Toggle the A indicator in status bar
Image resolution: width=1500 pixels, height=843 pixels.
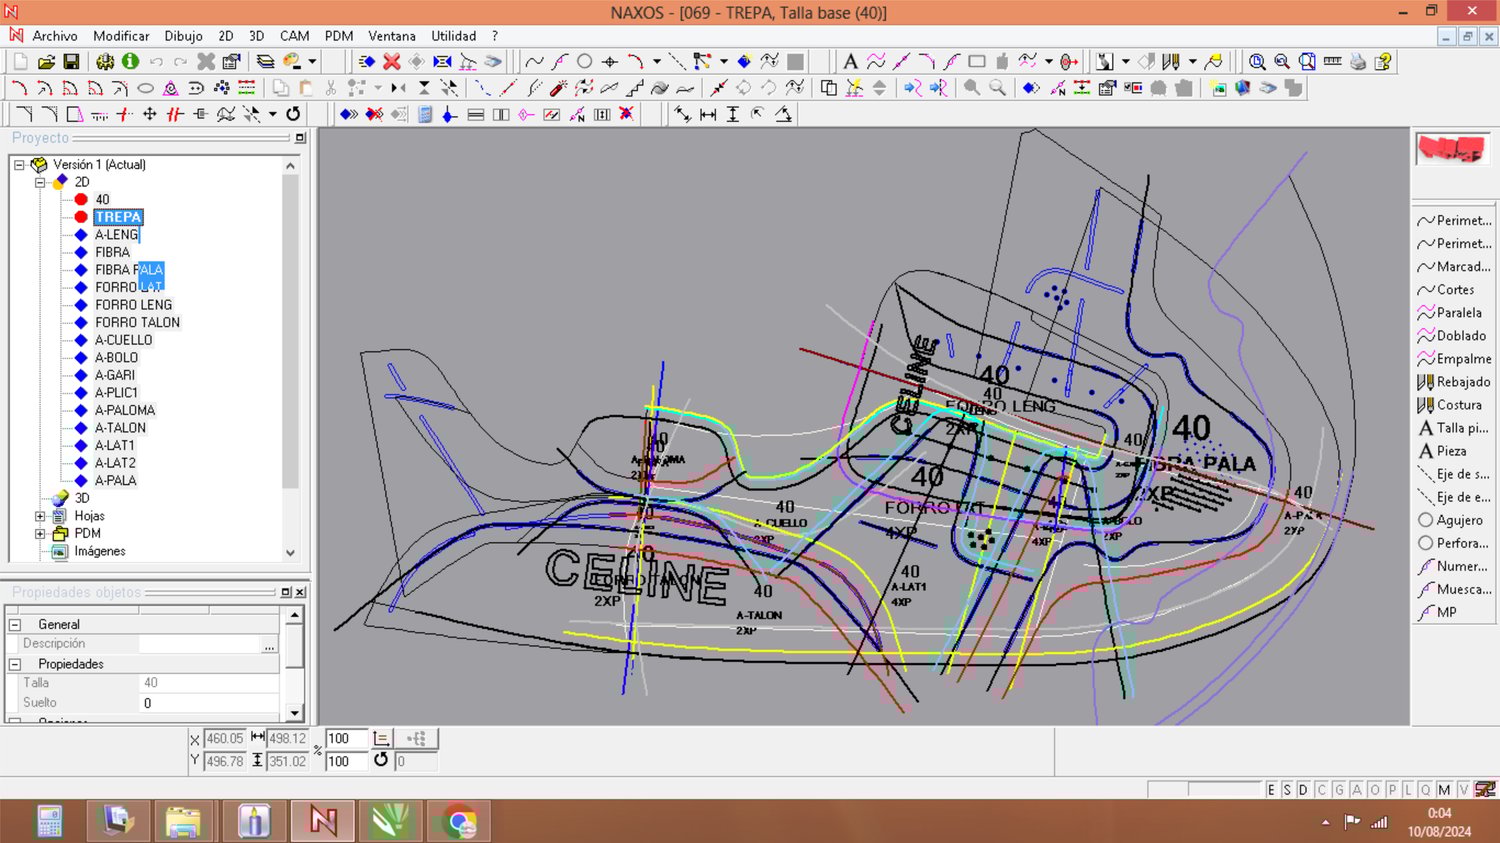(1357, 790)
